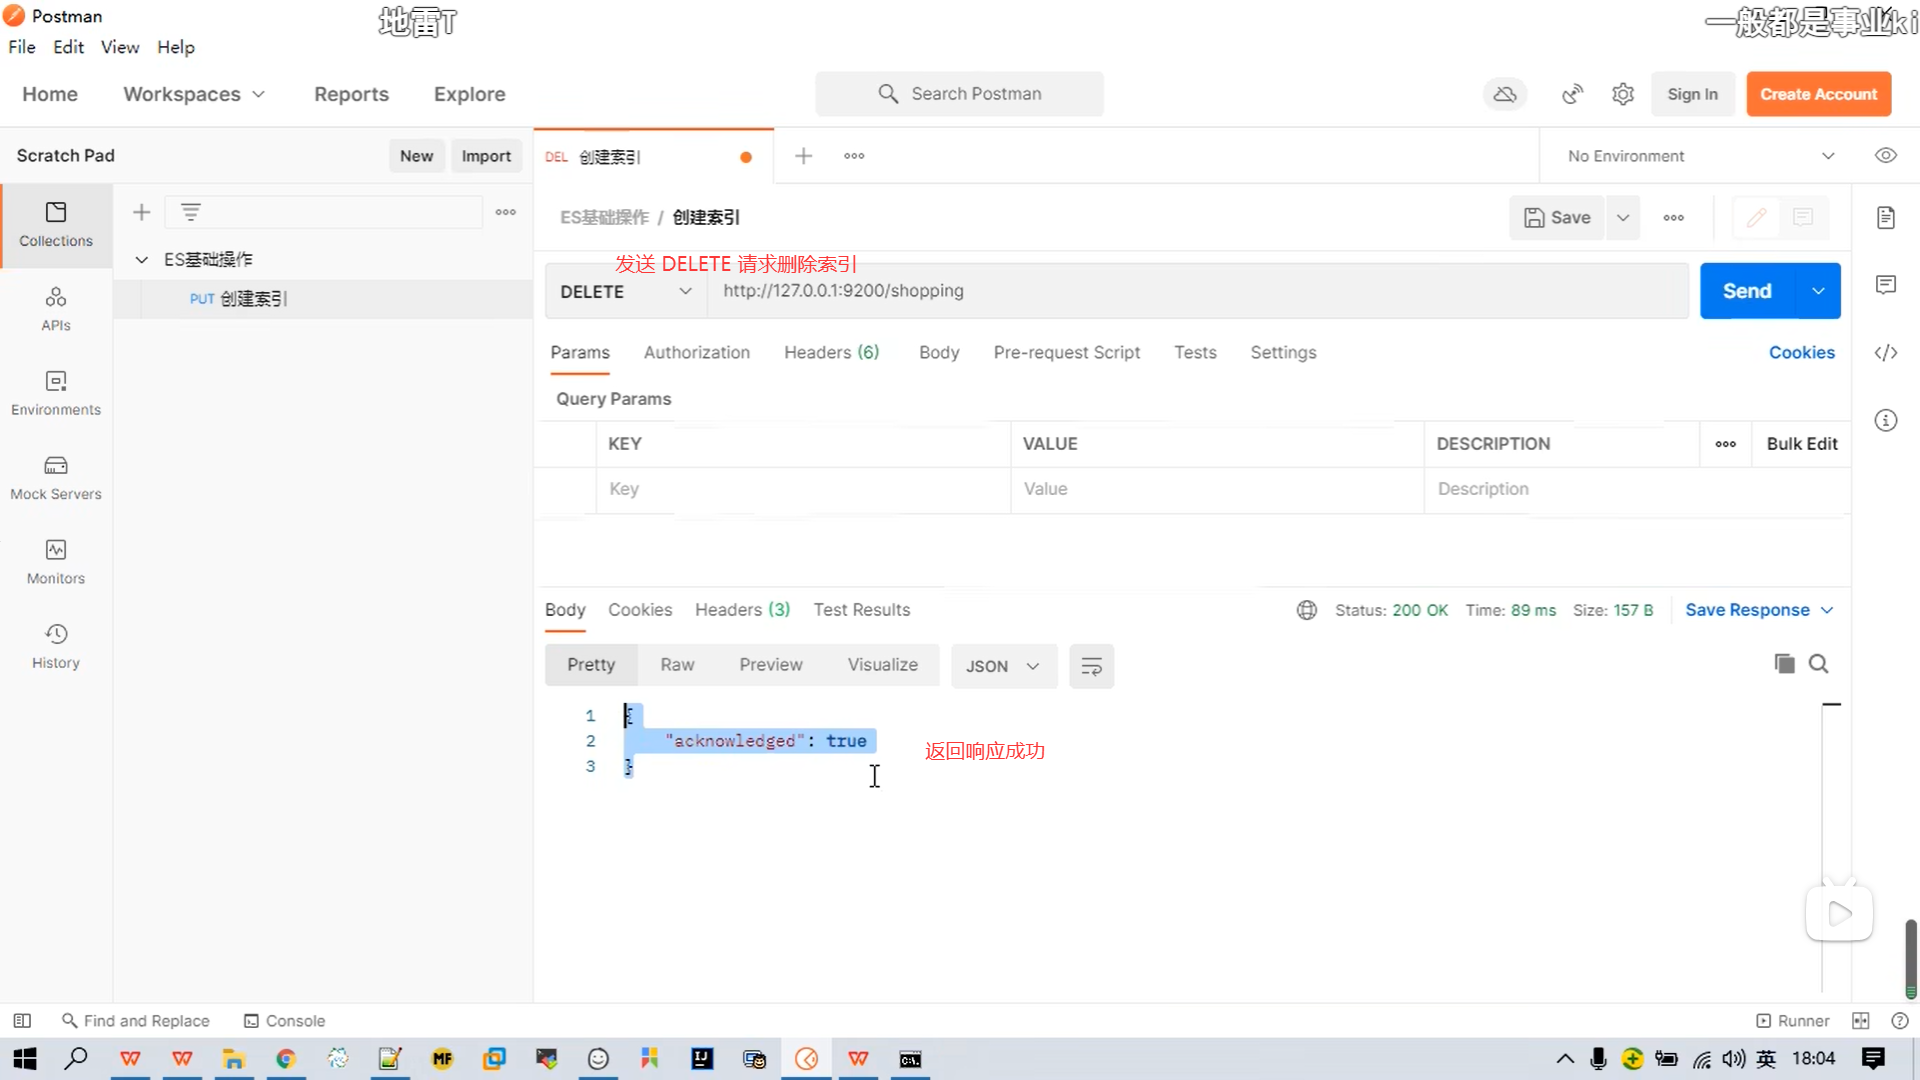The width and height of the screenshot is (1920, 1080).
Task: Expand the JSON format dropdown
Action: pos(1003,666)
